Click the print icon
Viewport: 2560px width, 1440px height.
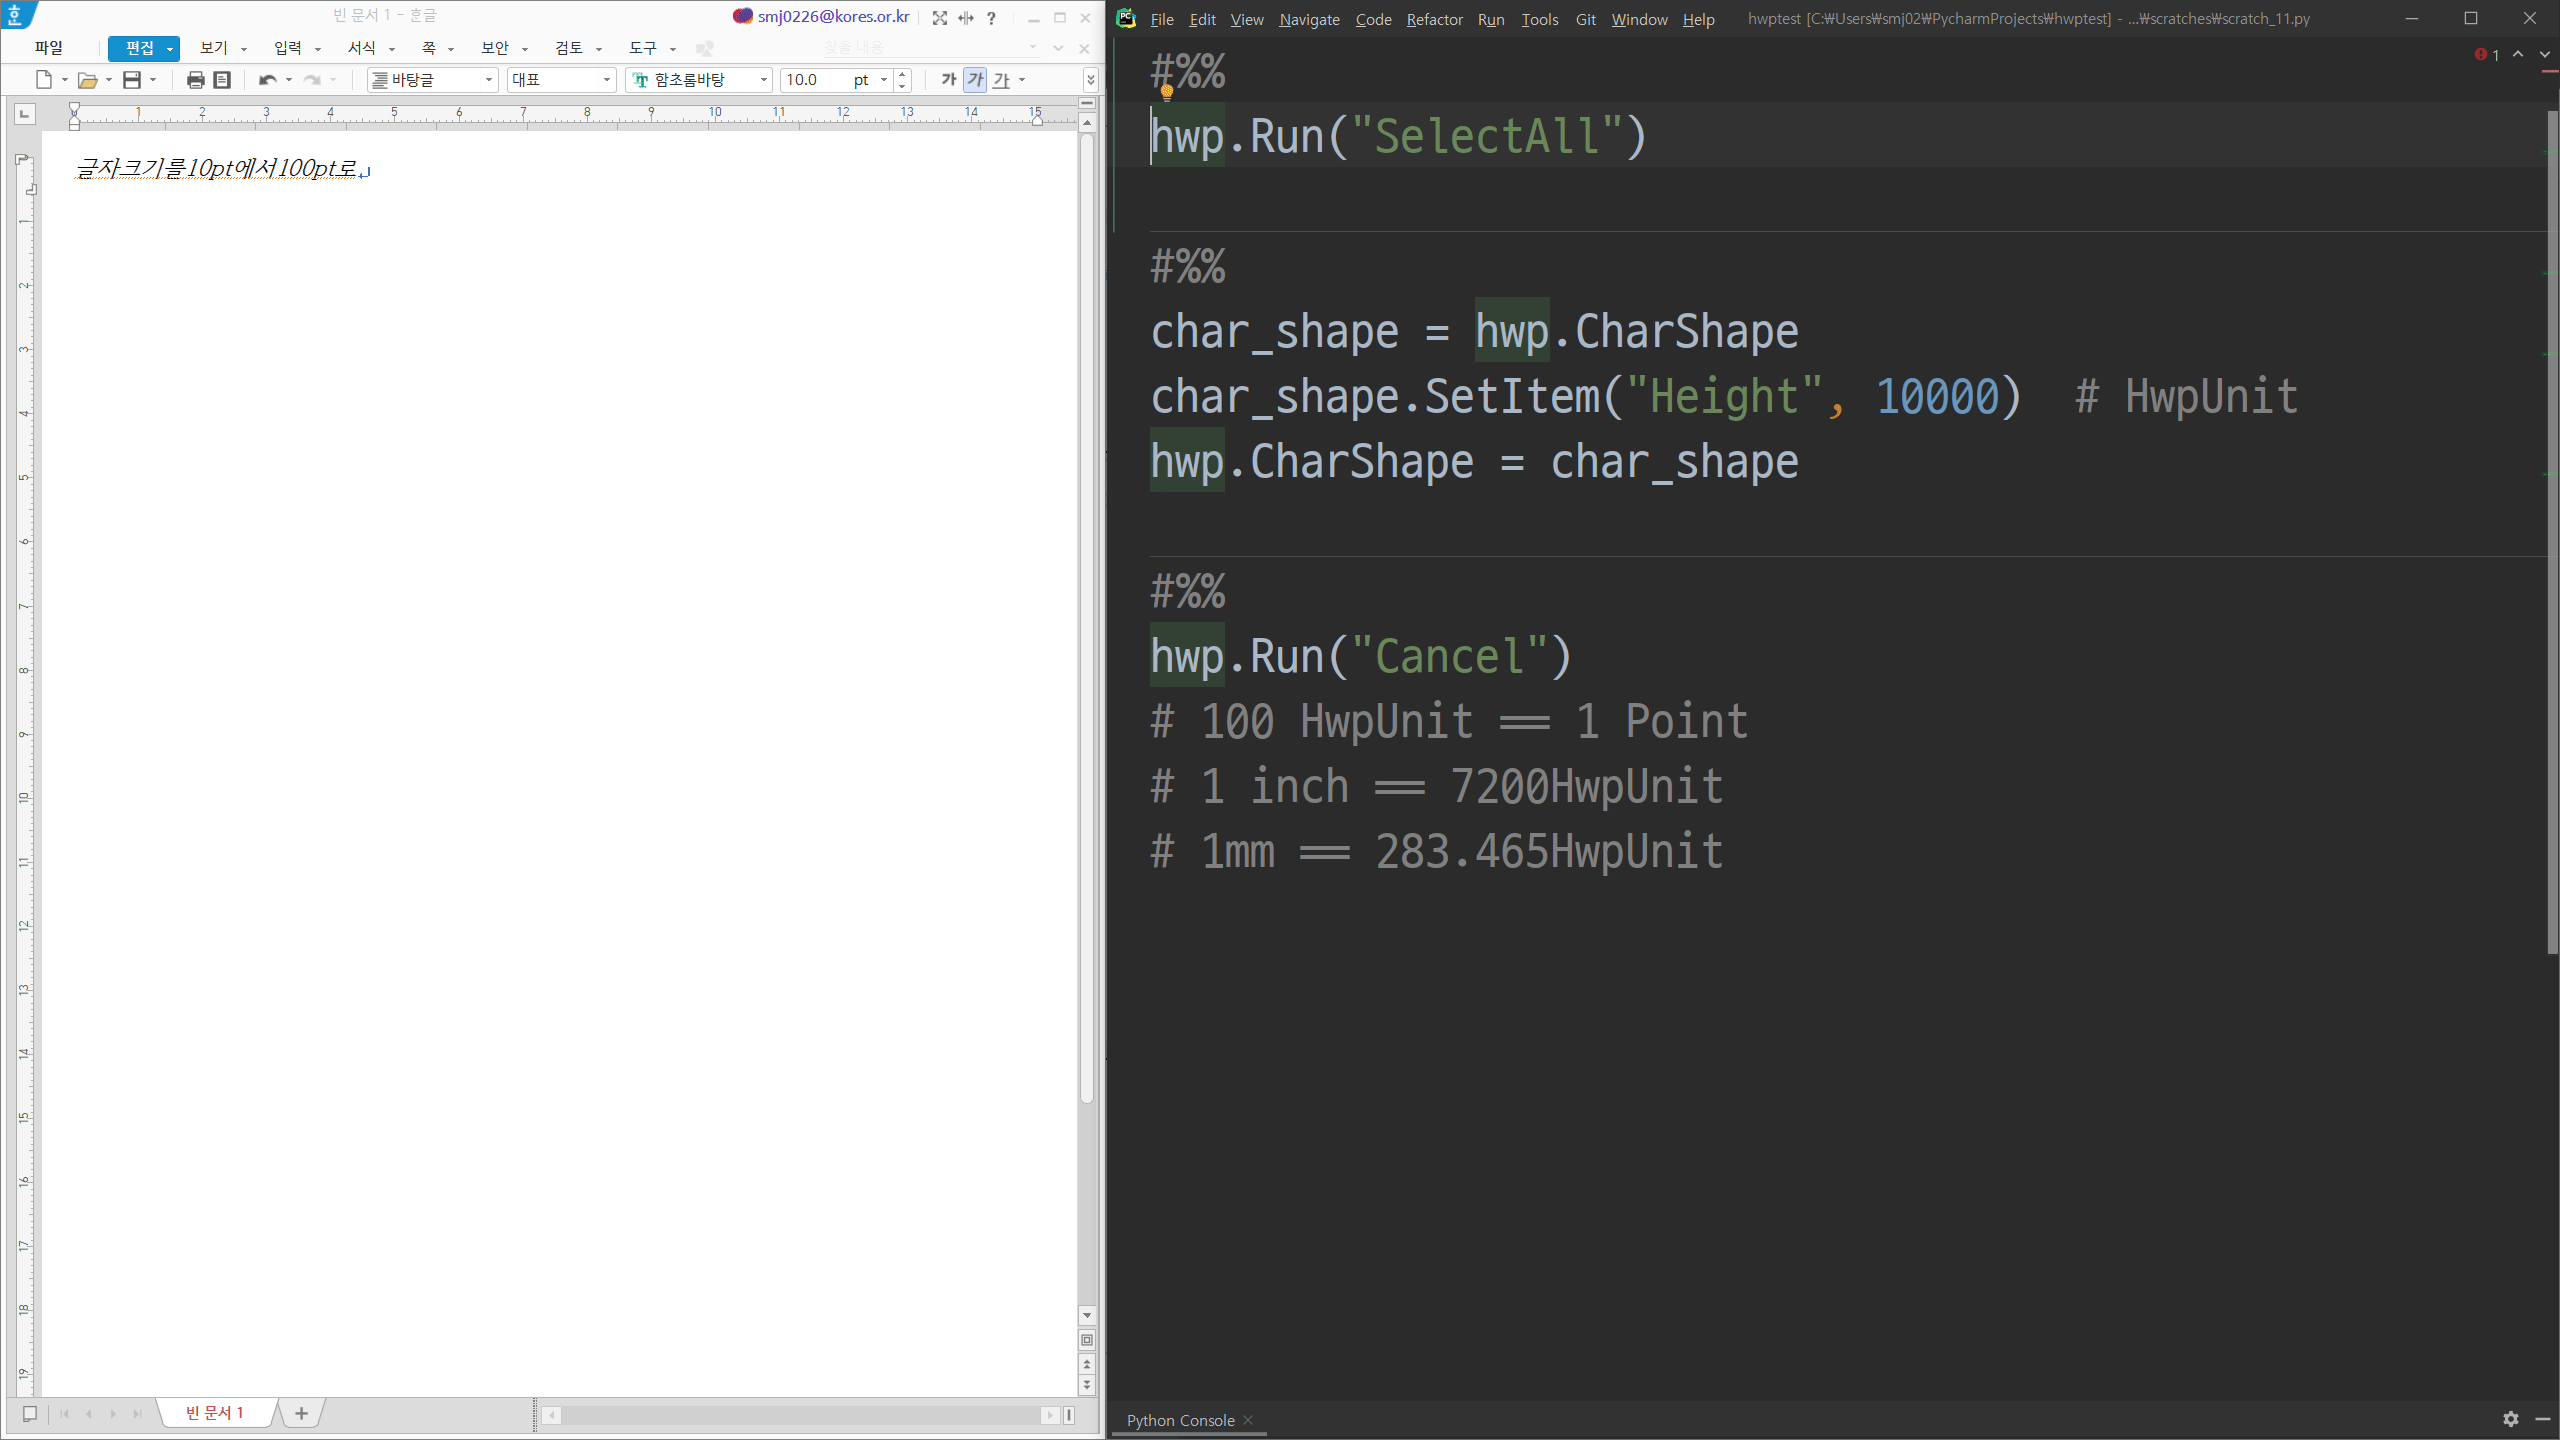click(x=195, y=80)
